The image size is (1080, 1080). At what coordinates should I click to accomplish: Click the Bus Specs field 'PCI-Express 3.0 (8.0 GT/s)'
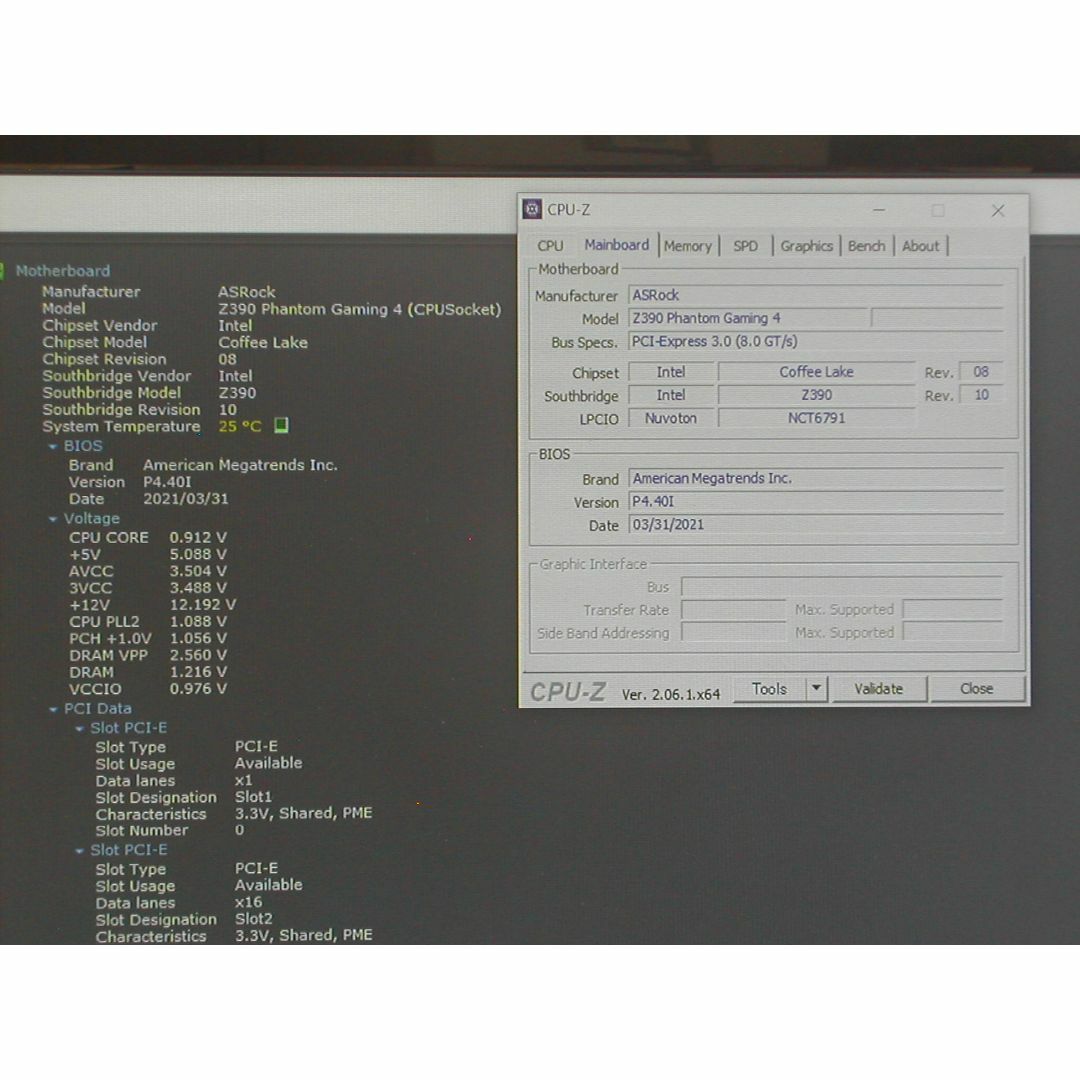[x=816, y=342]
